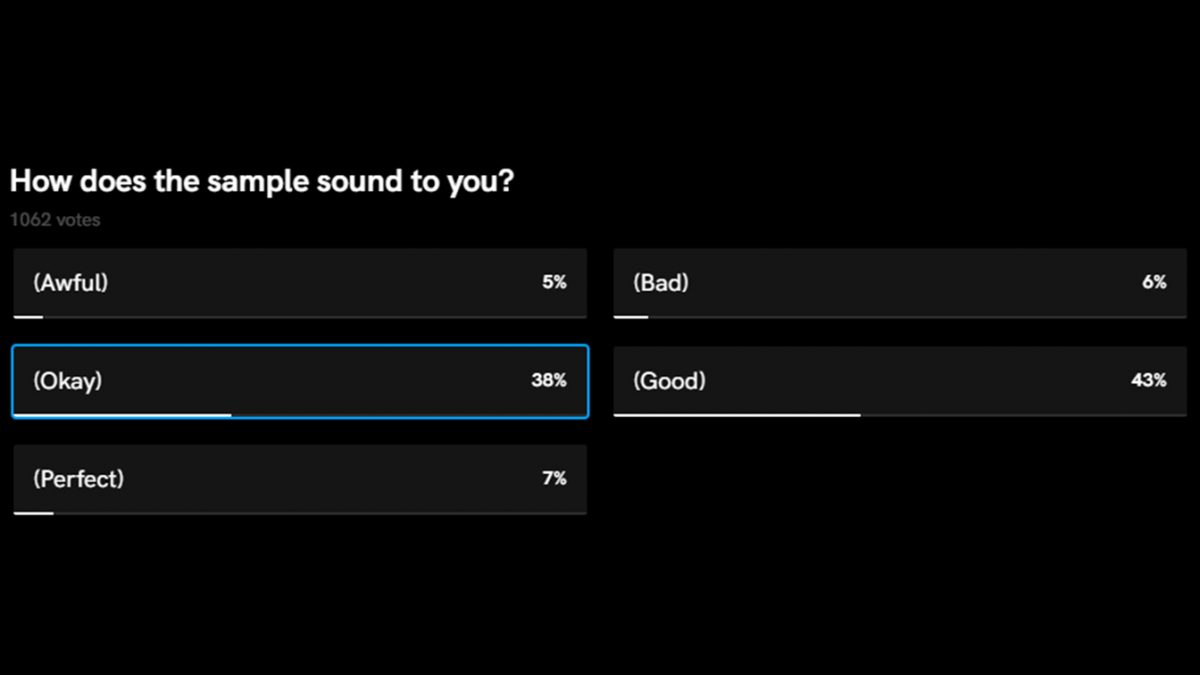This screenshot has height=675, width=1200.
Task: Click the highlighted (Okay) selected answer
Action: click(298, 381)
